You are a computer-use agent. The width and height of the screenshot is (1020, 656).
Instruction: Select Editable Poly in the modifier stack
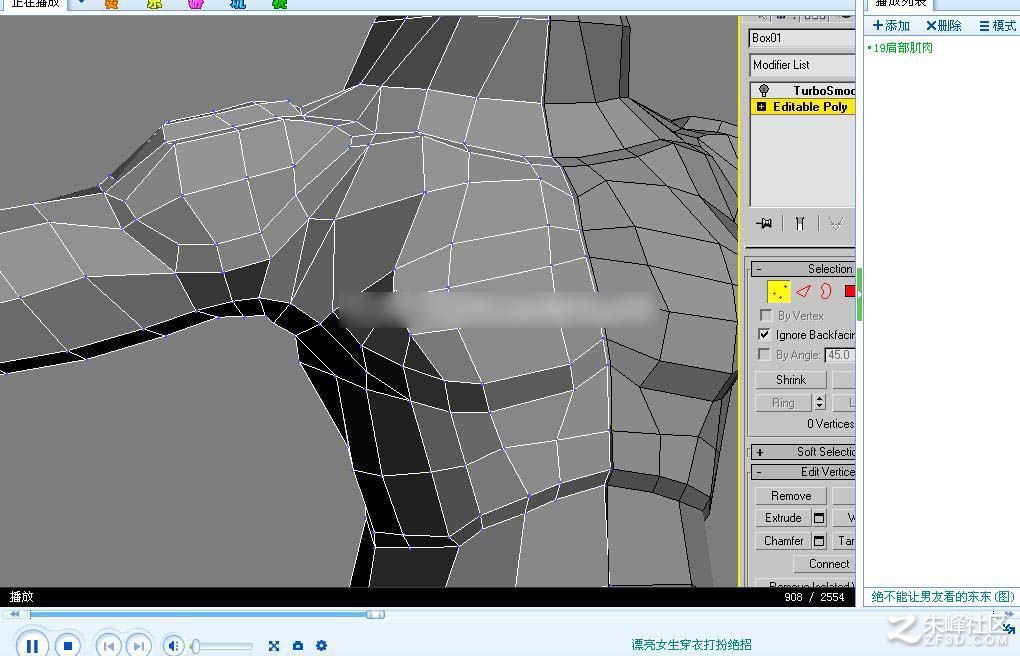(810, 107)
